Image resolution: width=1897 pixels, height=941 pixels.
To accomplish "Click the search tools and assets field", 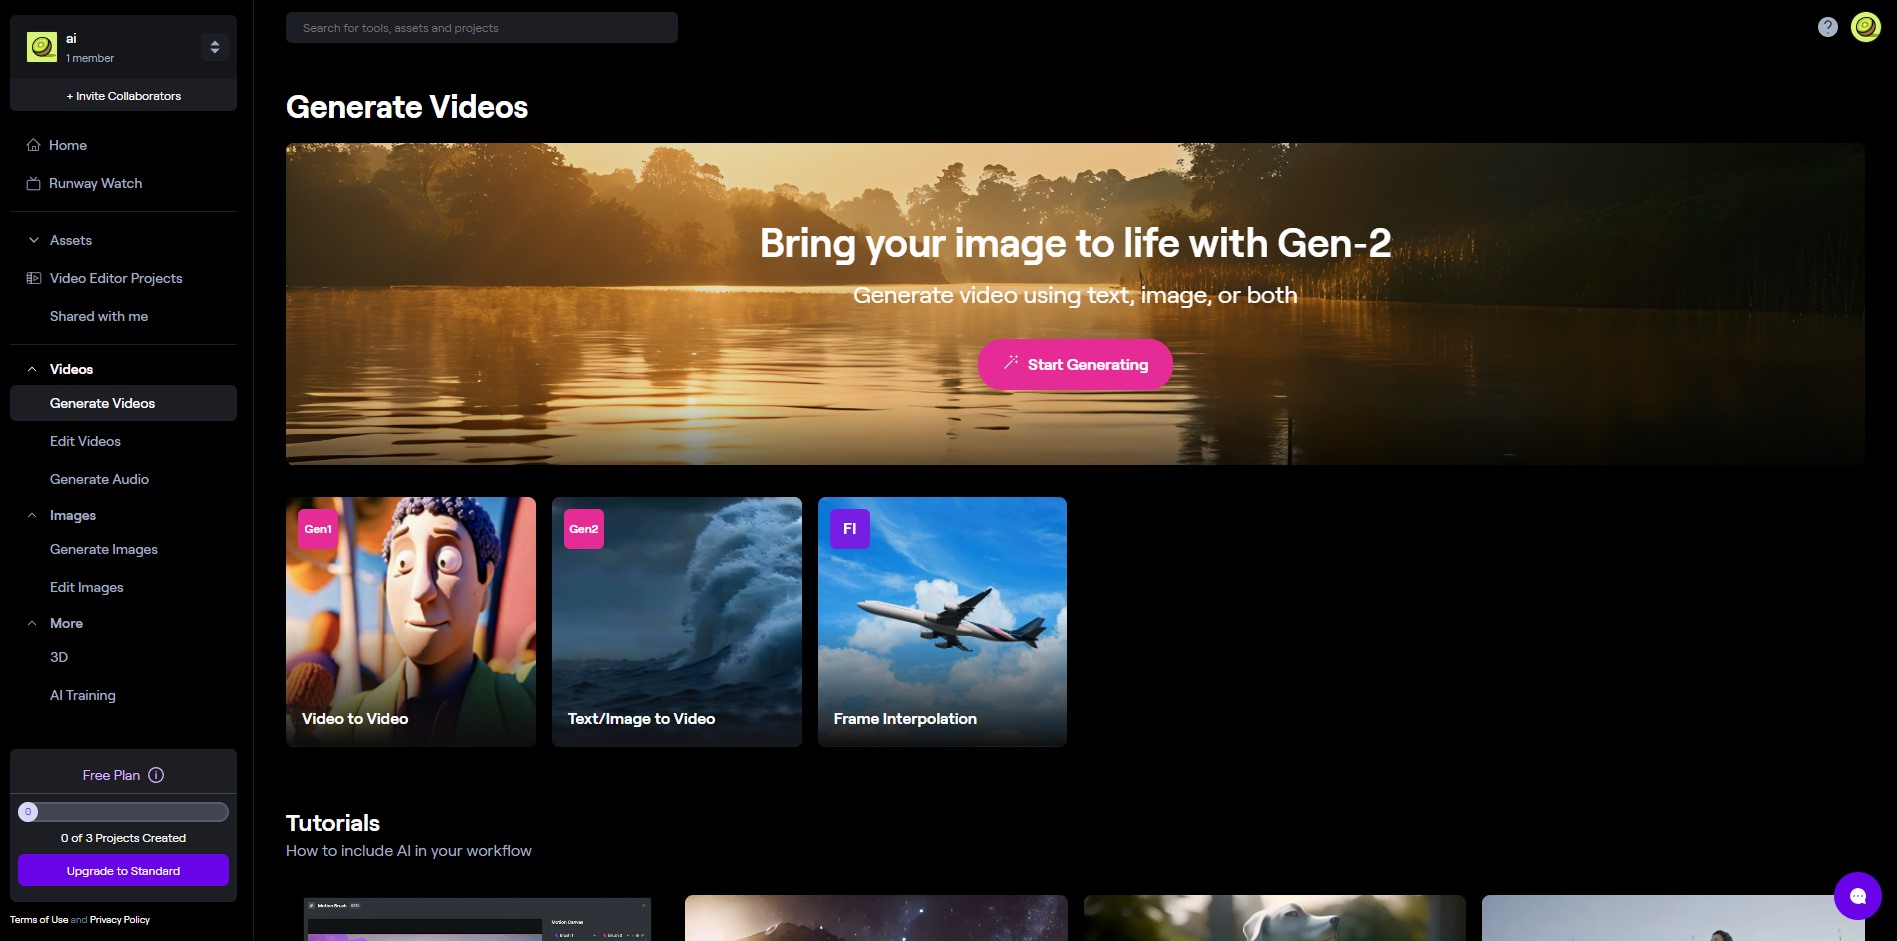I will pyautogui.click(x=482, y=28).
